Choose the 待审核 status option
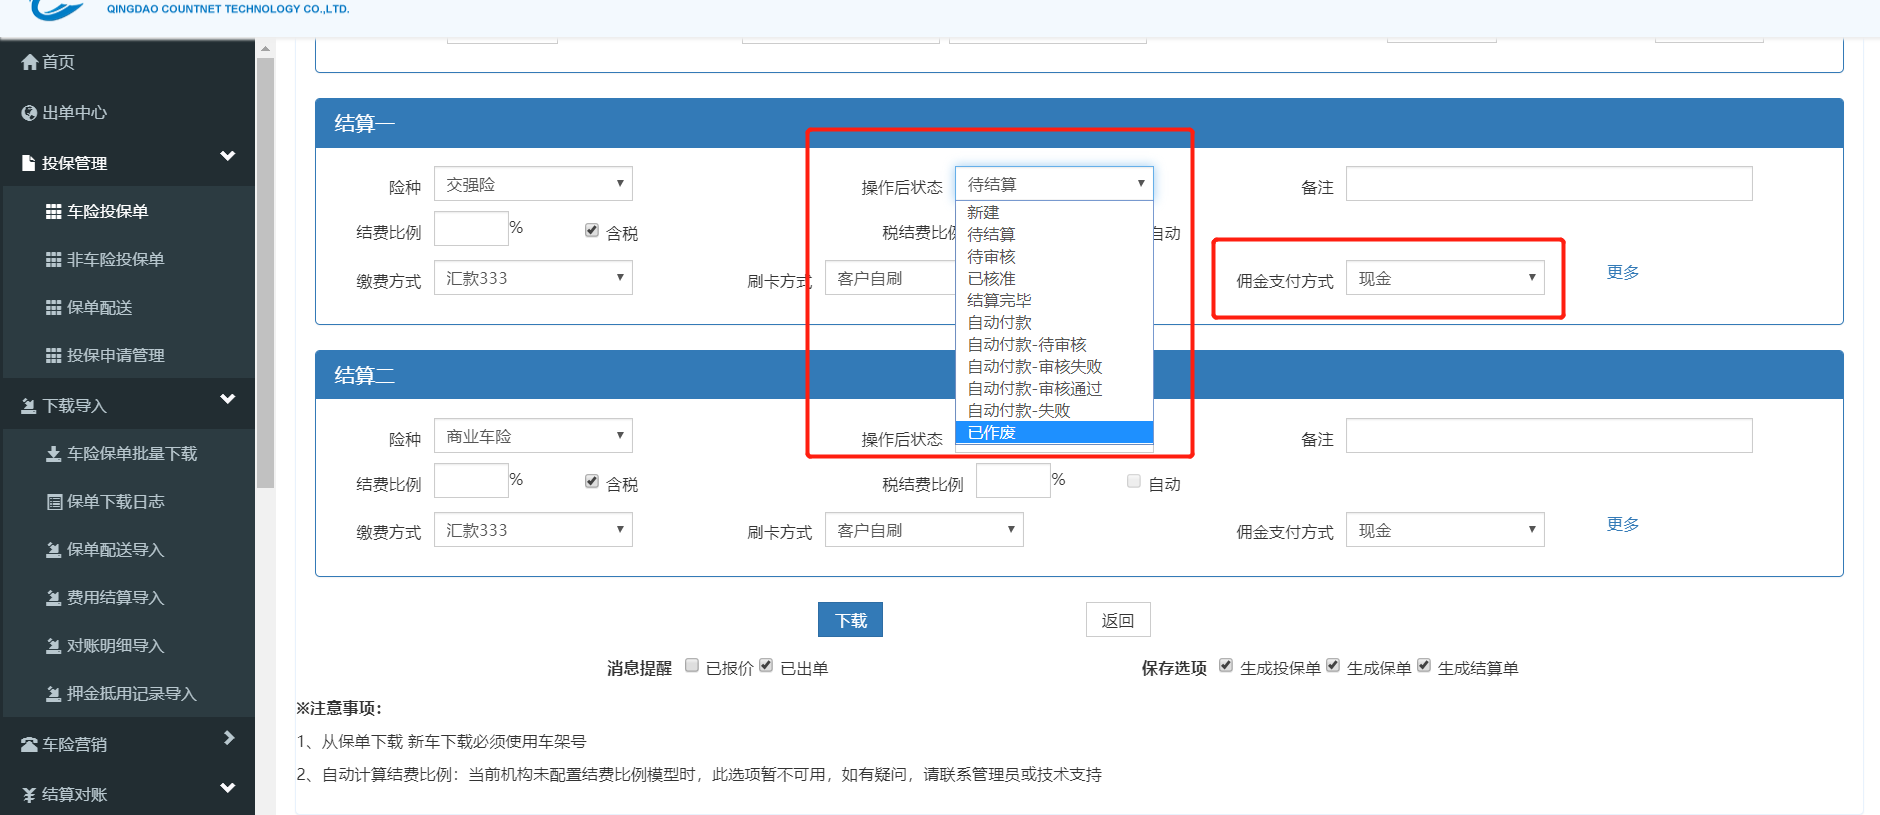The height and width of the screenshot is (815, 1880). [1054, 256]
